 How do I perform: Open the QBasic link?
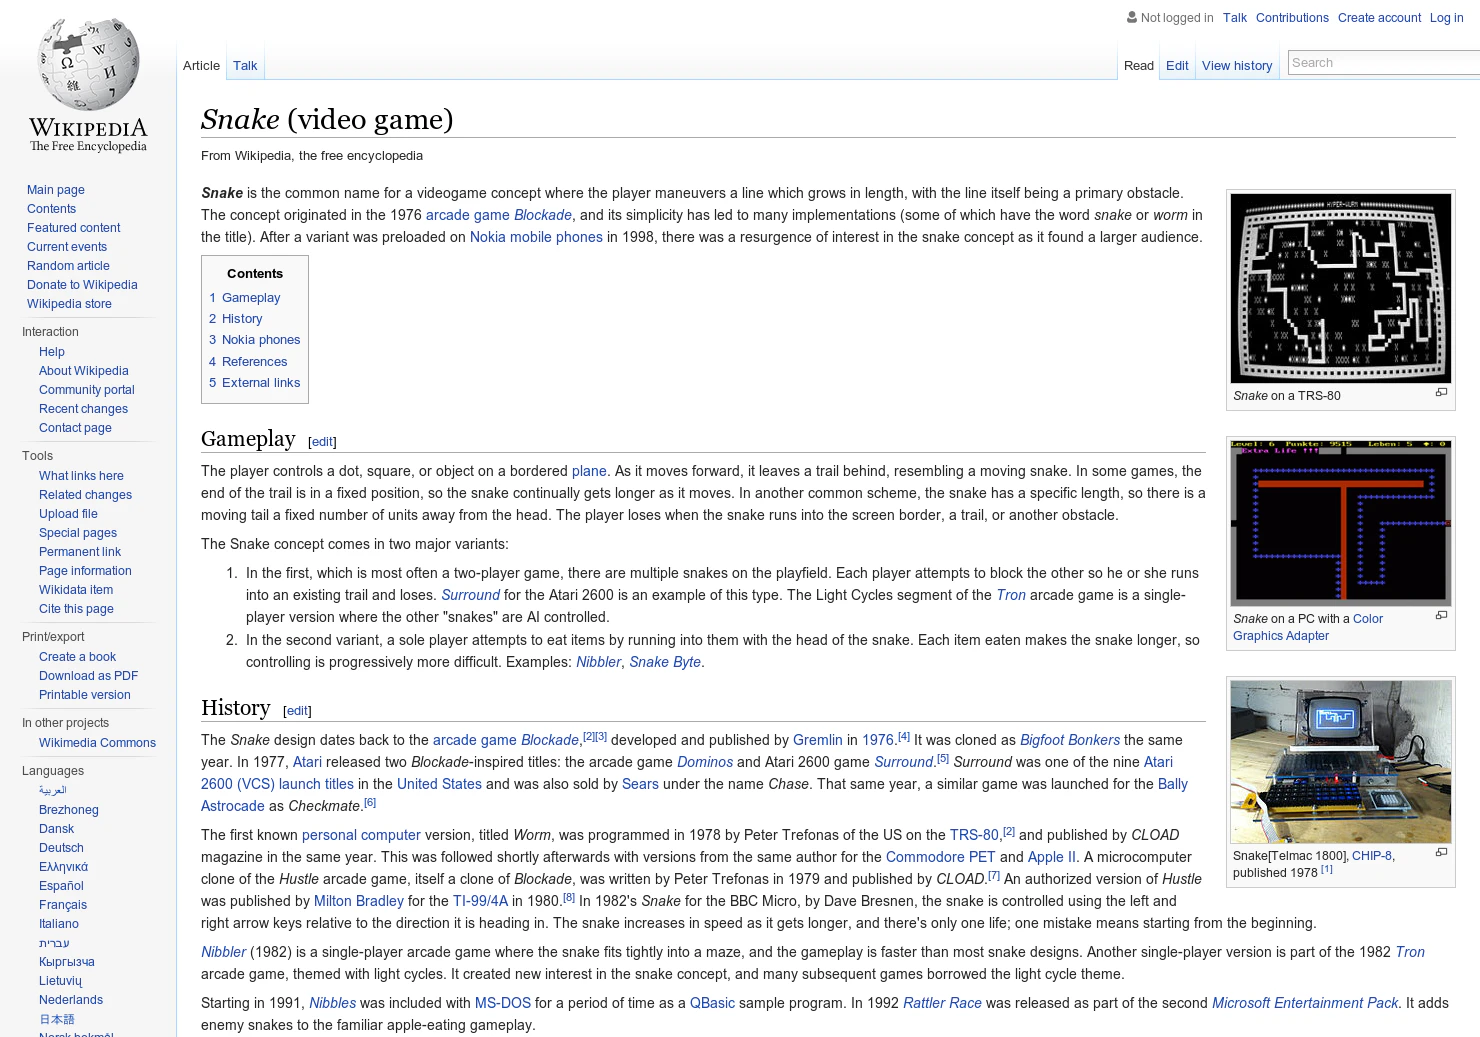712,1003
